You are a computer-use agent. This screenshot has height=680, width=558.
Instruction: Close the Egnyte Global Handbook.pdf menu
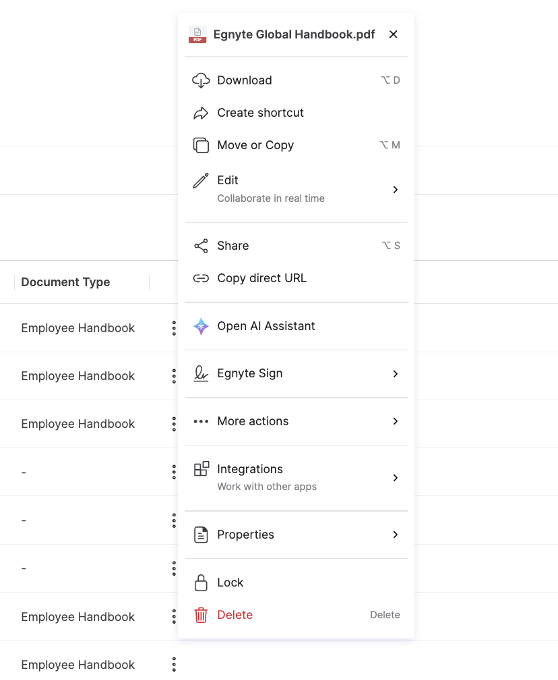click(393, 34)
